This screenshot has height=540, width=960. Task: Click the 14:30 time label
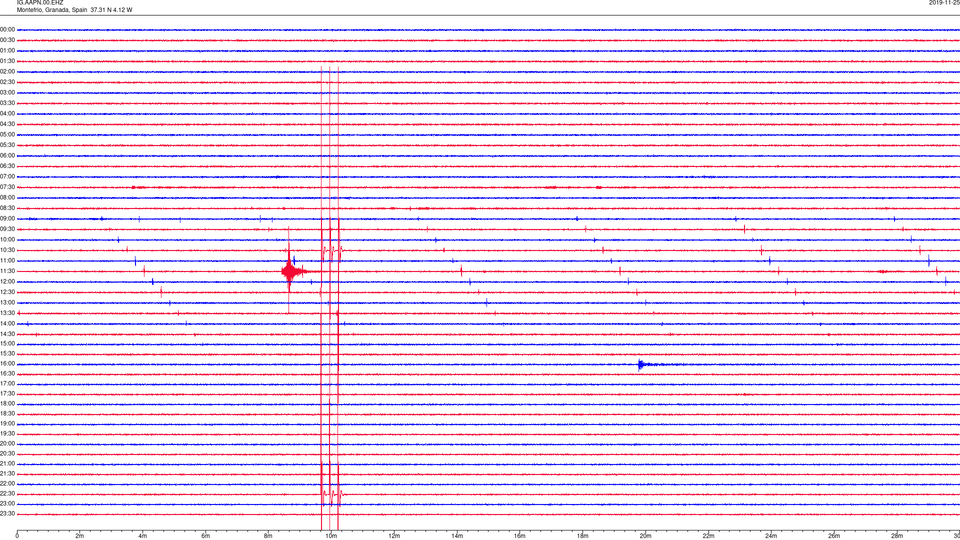click(7, 334)
